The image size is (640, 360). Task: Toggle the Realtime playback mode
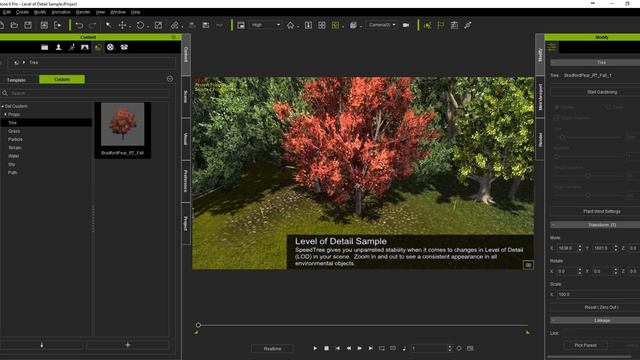272,349
